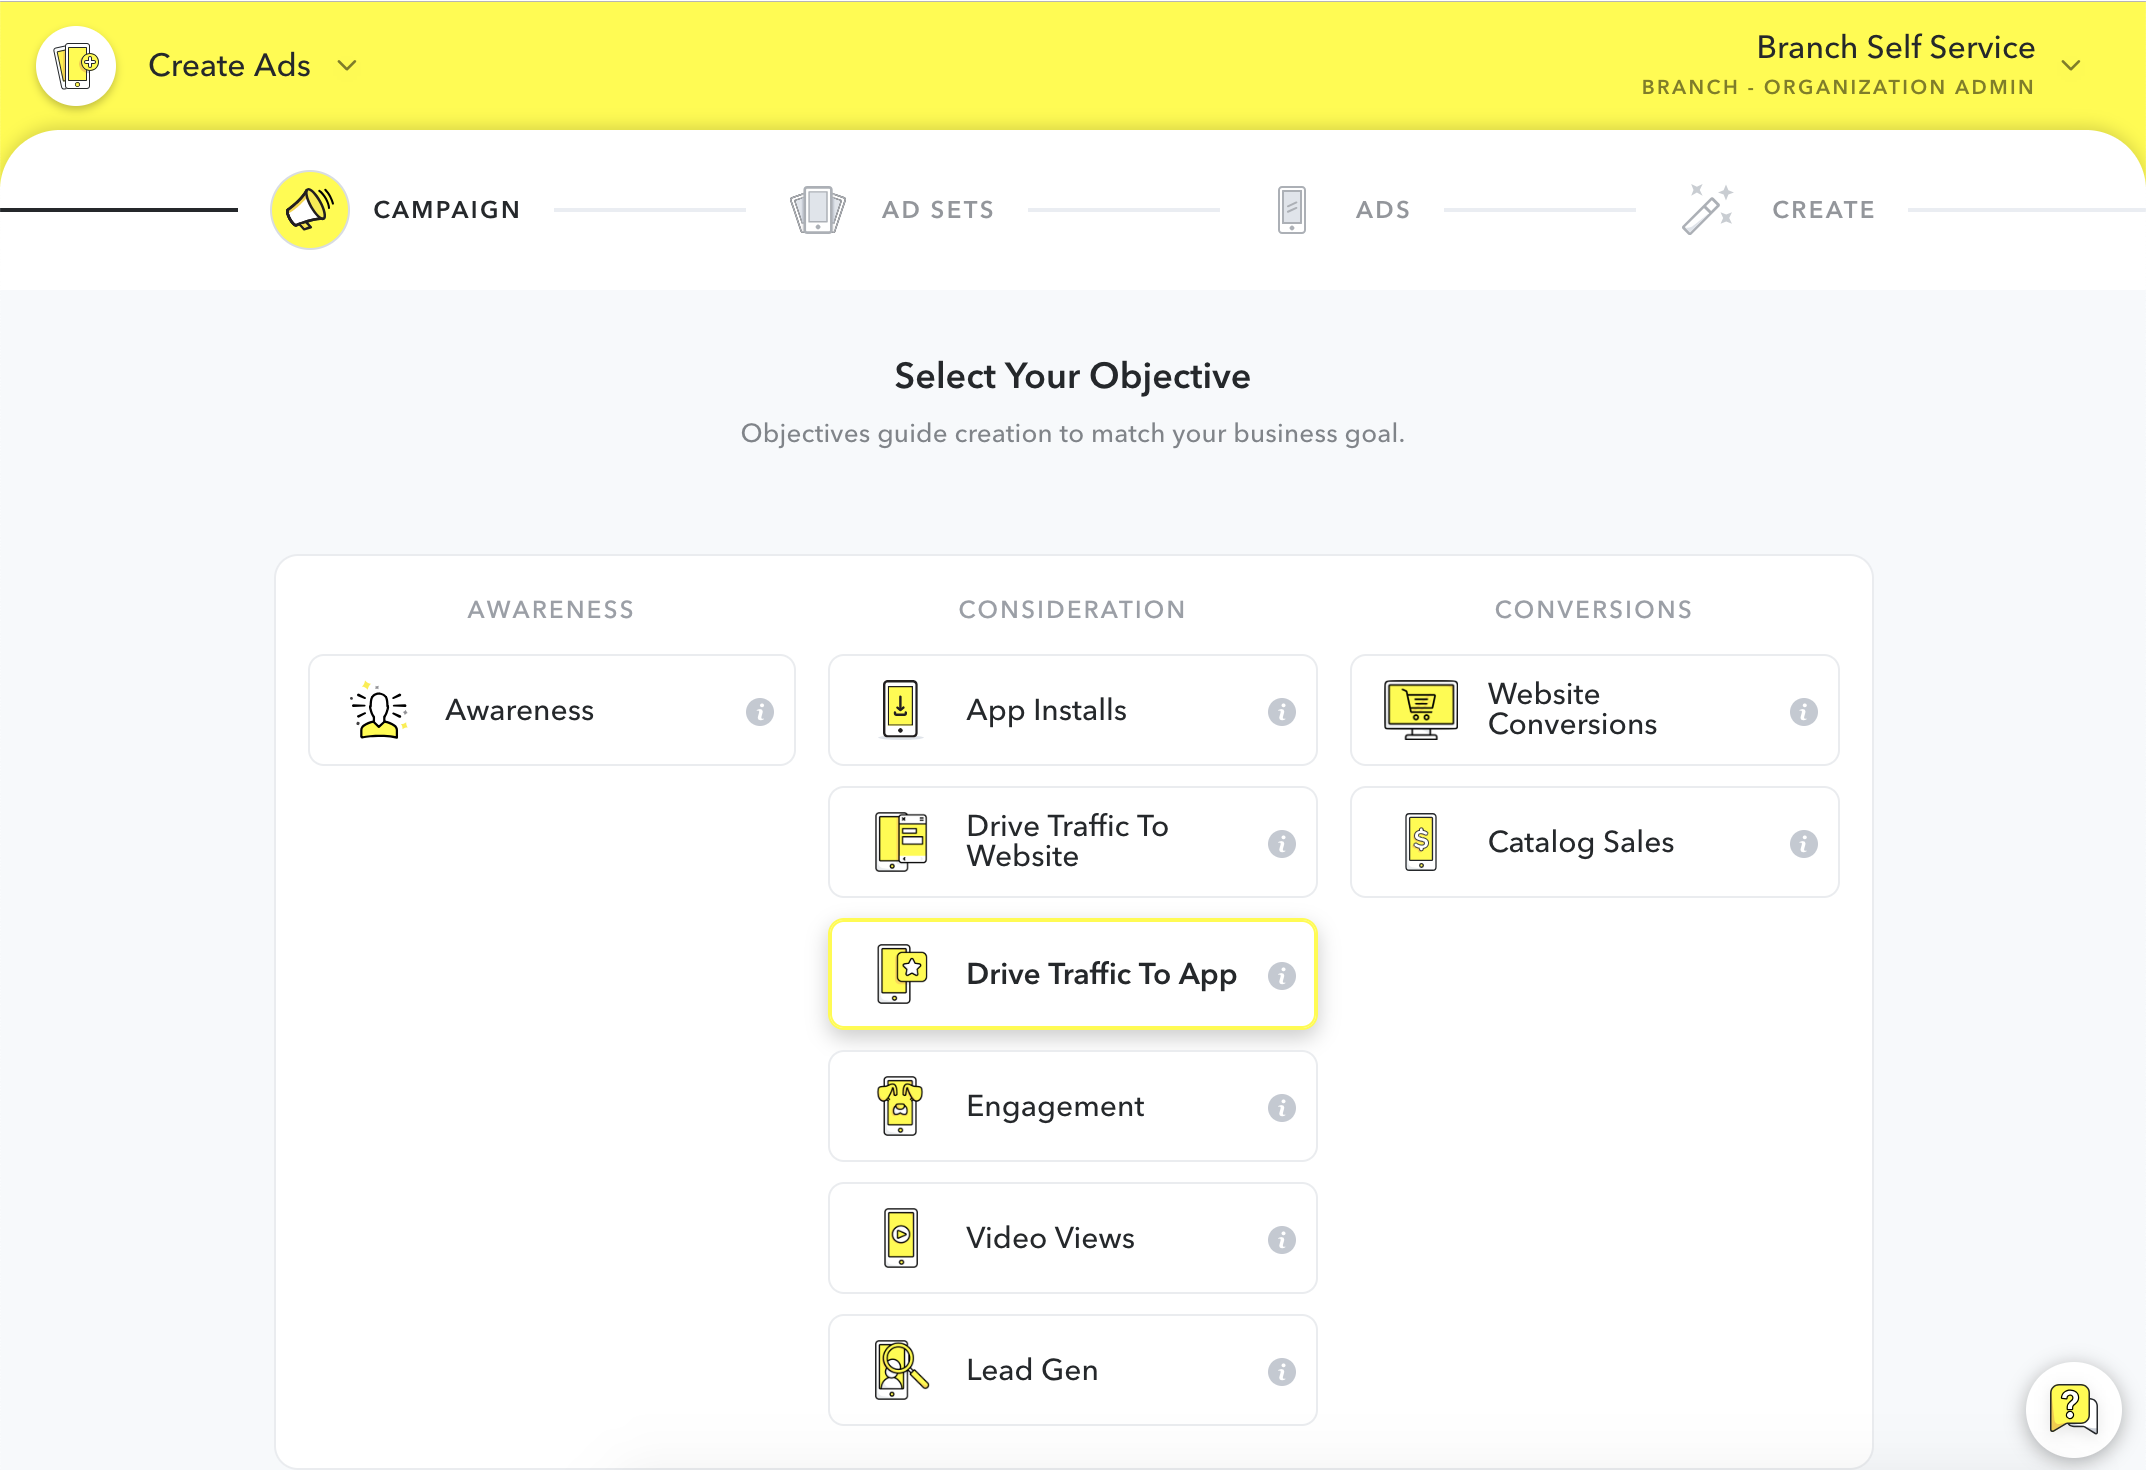
Task: Show info for Drive Traffic To App
Action: 1282,976
